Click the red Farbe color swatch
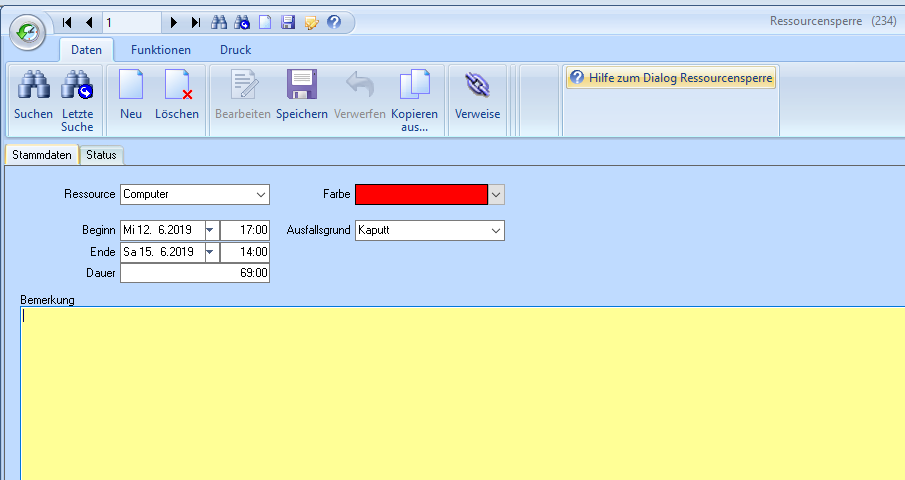The image size is (905, 480). tap(421, 194)
